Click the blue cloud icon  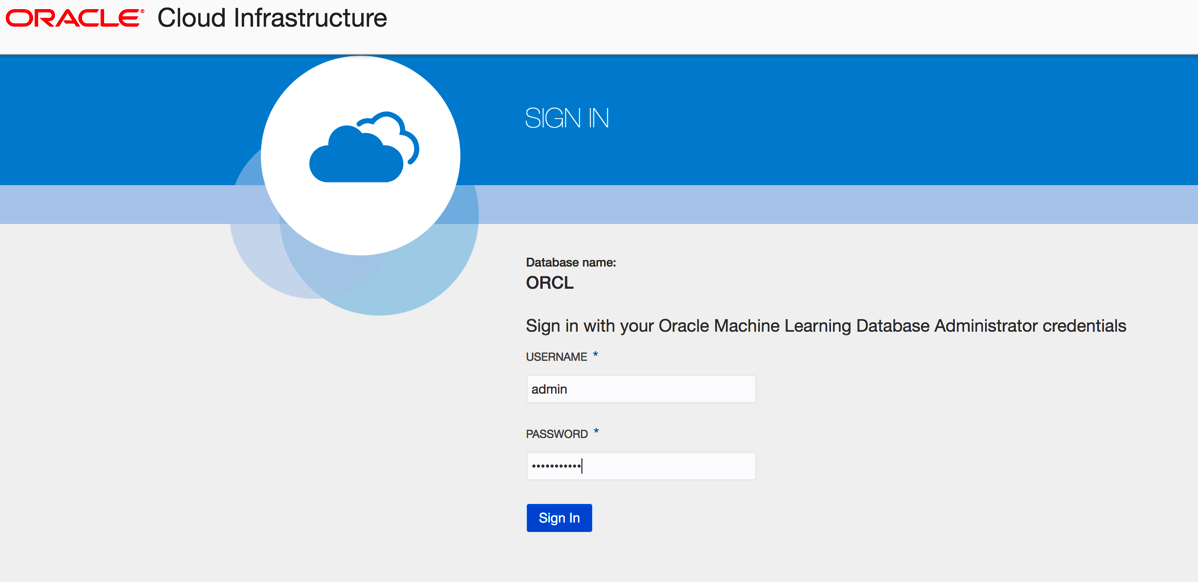coord(364,147)
